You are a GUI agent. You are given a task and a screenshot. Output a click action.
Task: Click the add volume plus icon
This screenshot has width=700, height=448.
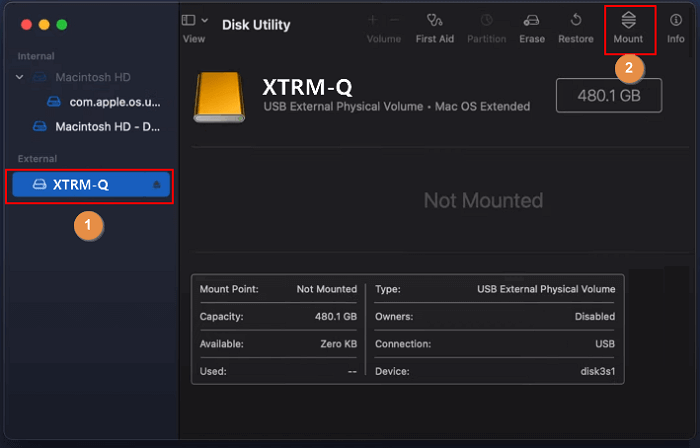[373, 19]
